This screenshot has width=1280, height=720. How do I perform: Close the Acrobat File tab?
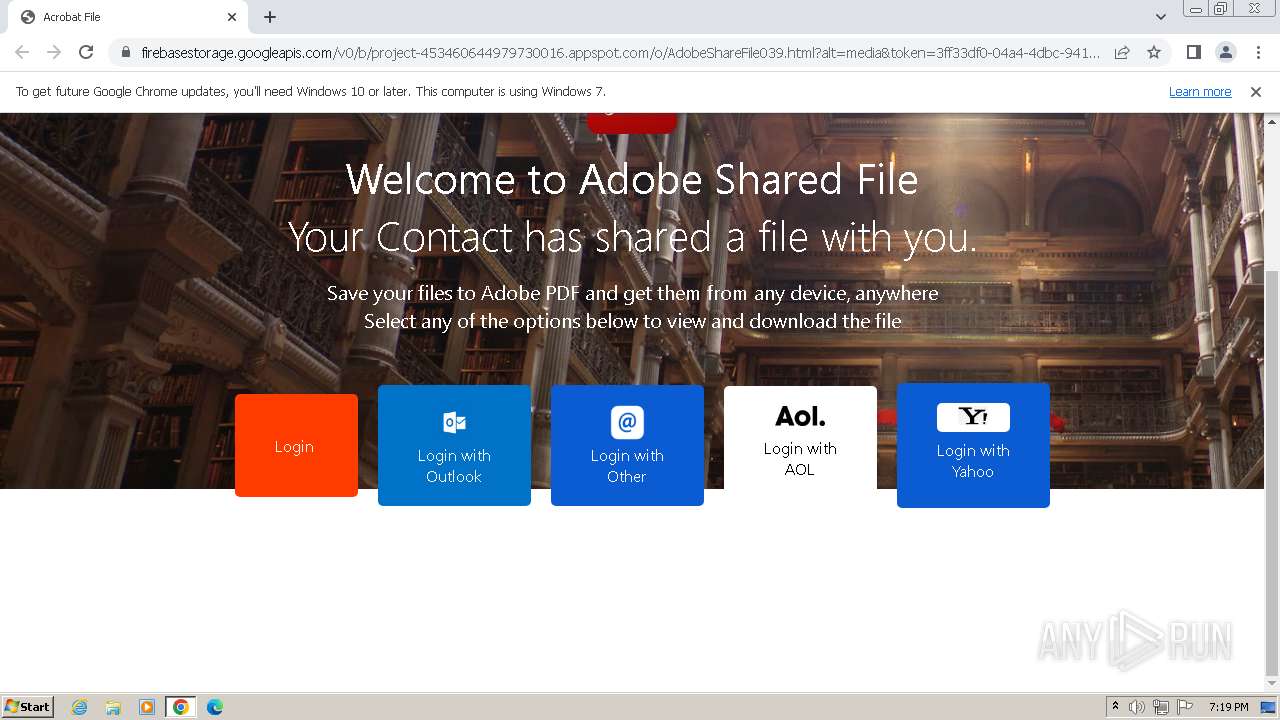pyautogui.click(x=232, y=17)
